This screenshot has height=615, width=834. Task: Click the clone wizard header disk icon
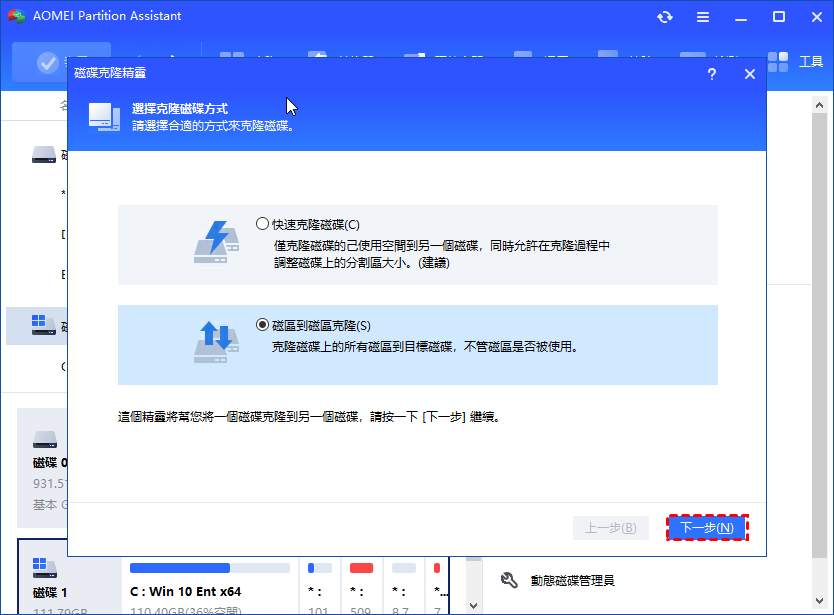point(104,117)
